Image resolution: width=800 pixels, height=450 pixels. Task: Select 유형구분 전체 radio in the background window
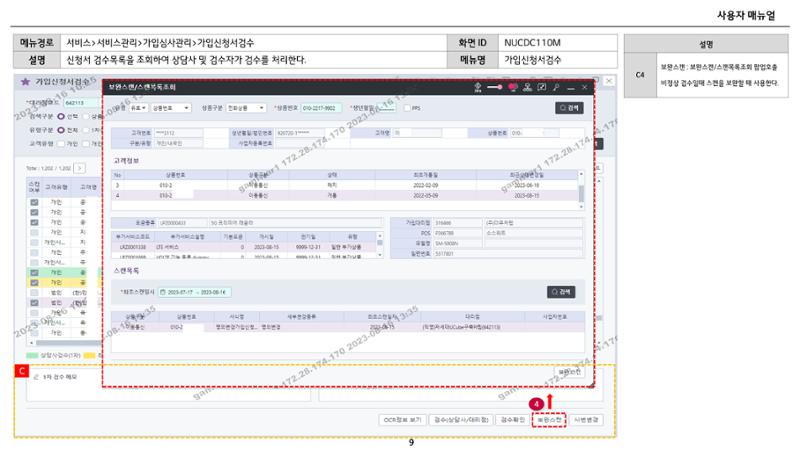[61, 130]
